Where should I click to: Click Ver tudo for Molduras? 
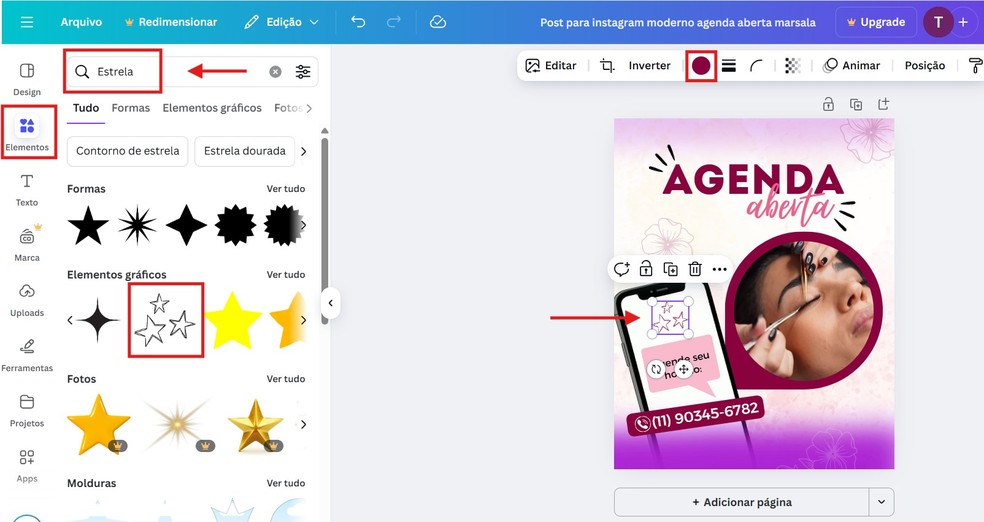(286, 483)
